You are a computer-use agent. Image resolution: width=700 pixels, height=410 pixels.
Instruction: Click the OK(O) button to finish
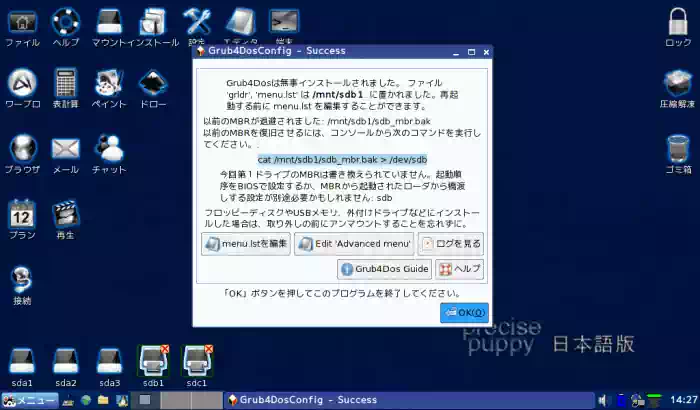click(x=464, y=313)
